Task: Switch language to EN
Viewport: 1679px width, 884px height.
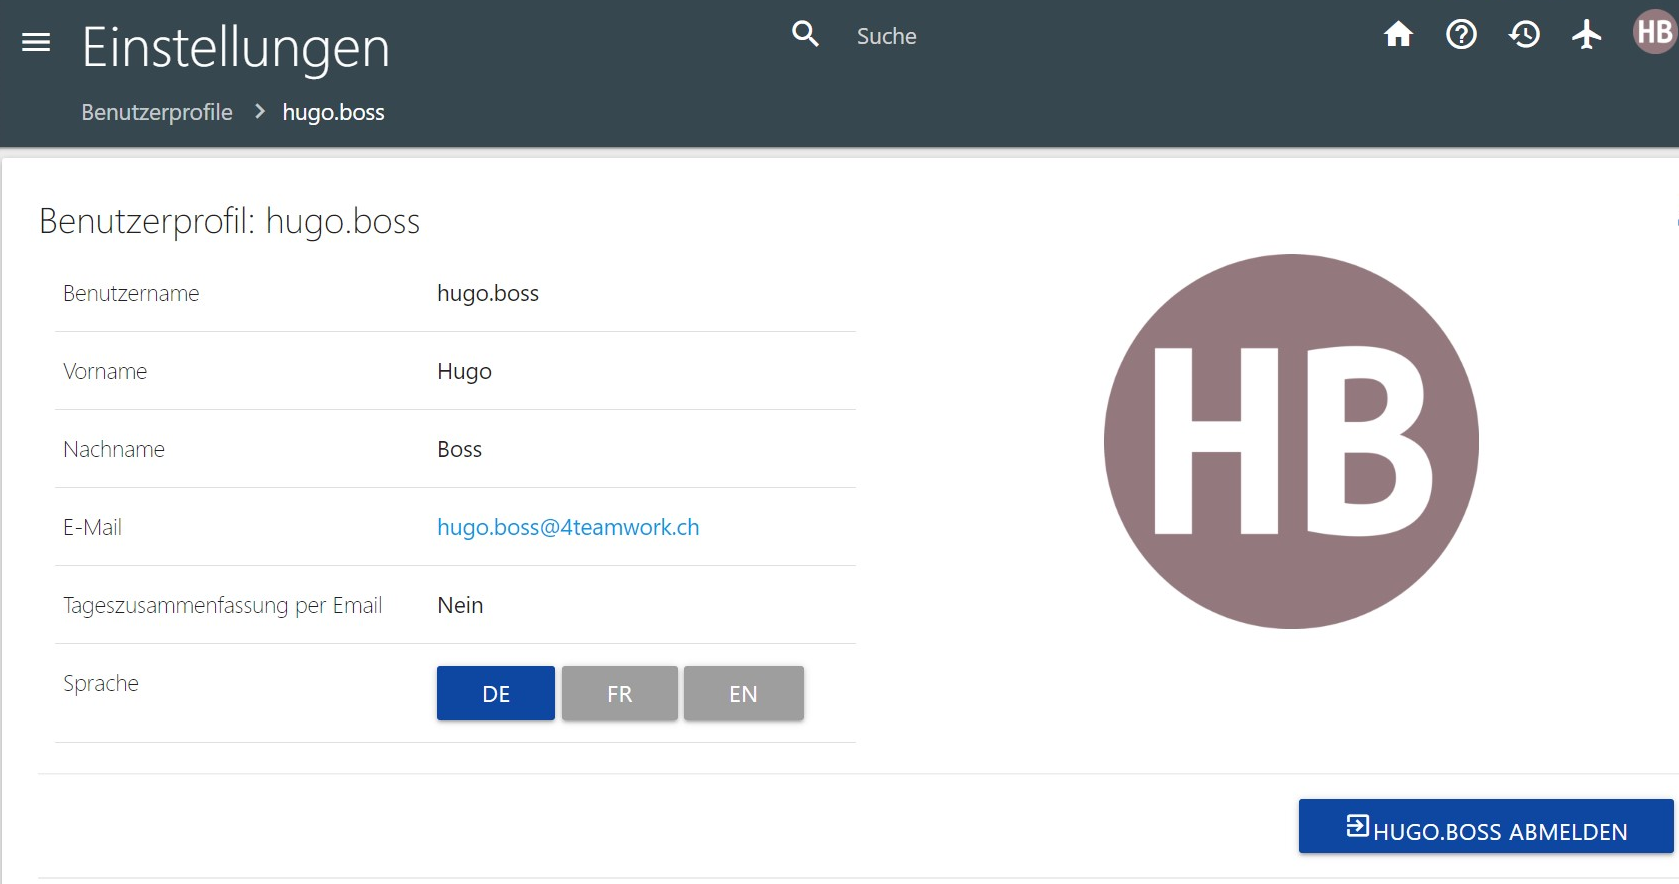Action: [x=743, y=693]
